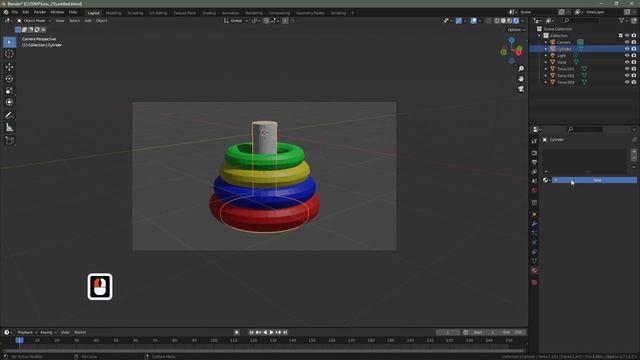The height and width of the screenshot is (360, 640).
Task: Select the Scale tool
Action: click(x=9, y=90)
